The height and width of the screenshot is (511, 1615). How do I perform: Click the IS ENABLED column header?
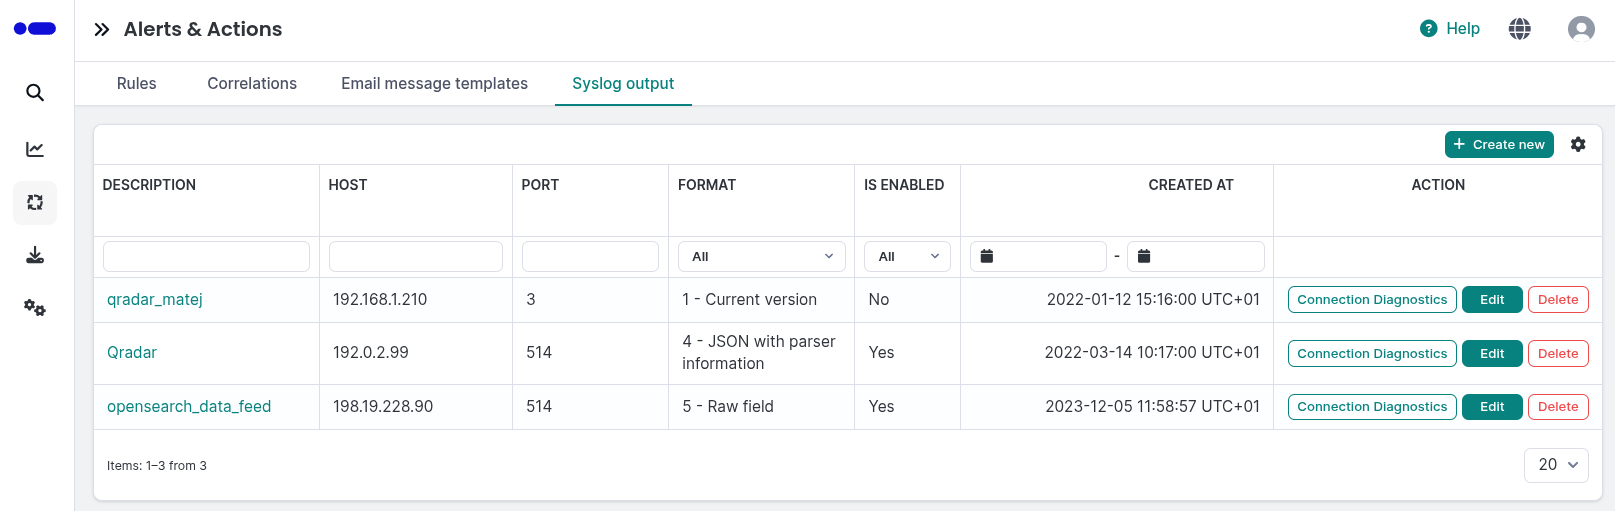click(x=904, y=185)
